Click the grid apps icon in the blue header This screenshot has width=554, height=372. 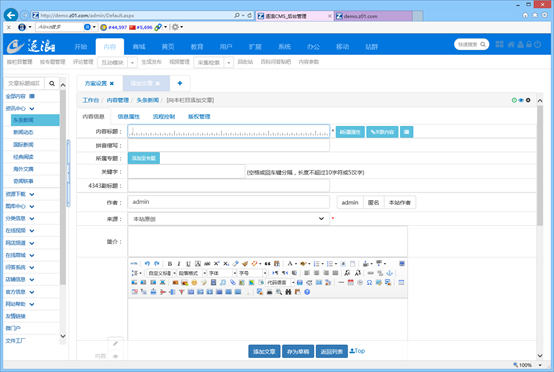click(x=499, y=44)
